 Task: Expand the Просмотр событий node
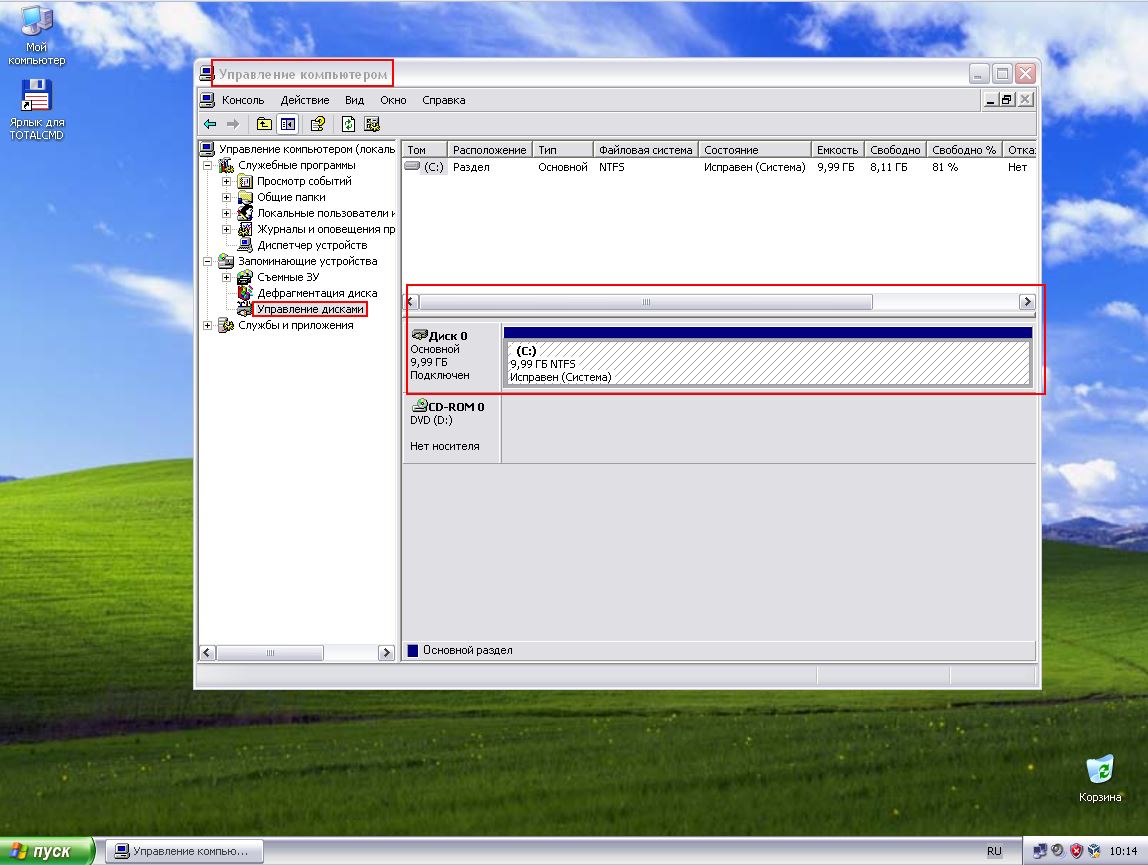(226, 181)
